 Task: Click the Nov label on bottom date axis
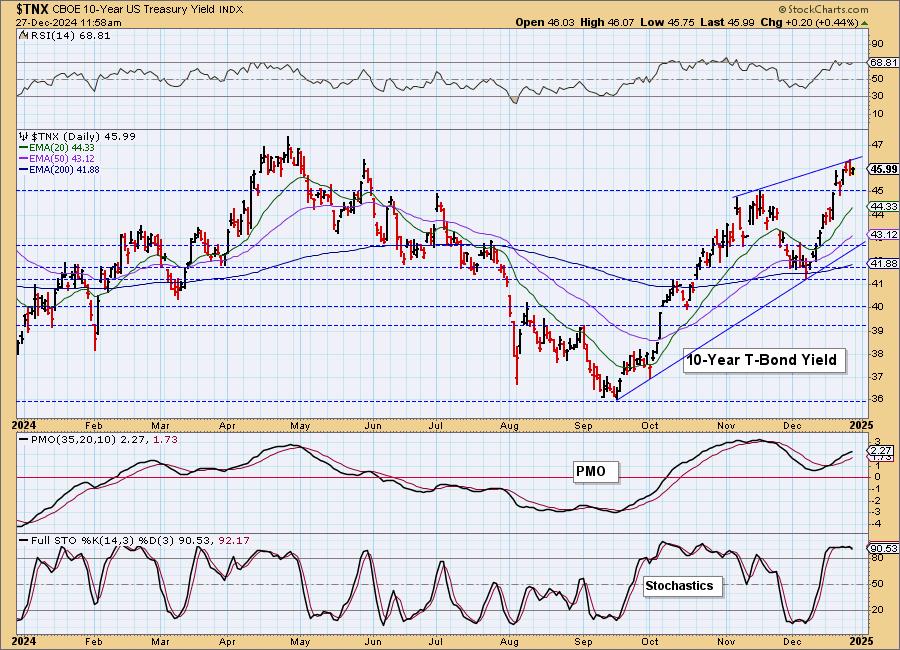(x=726, y=641)
